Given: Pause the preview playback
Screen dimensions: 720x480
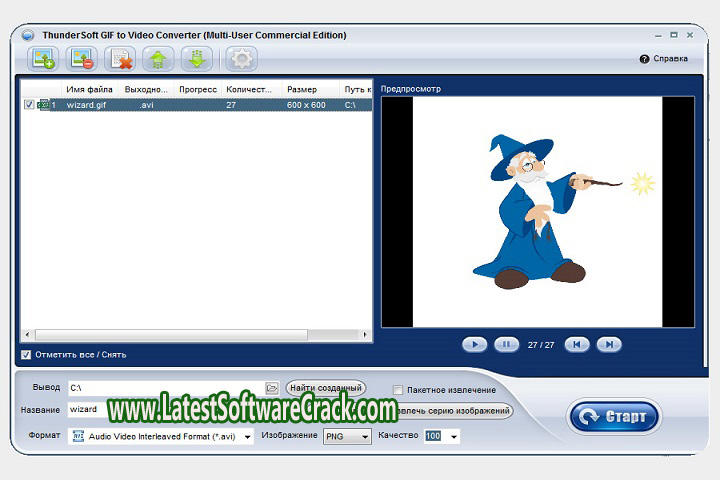Looking at the screenshot, I should (506, 344).
